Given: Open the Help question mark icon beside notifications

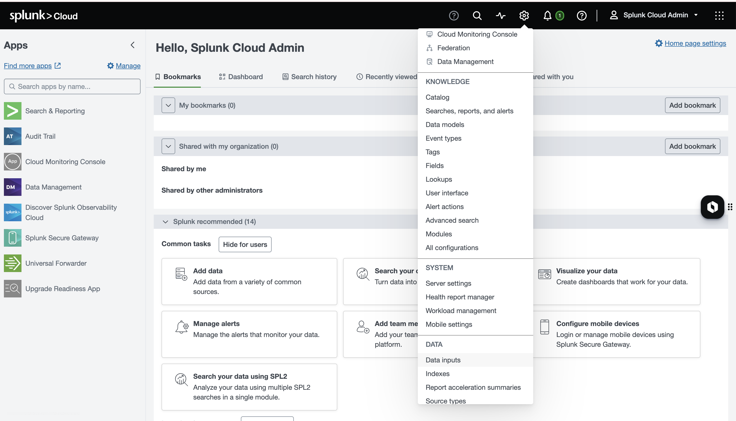Looking at the screenshot, I should pyautogui.click(x=582, y=15).
